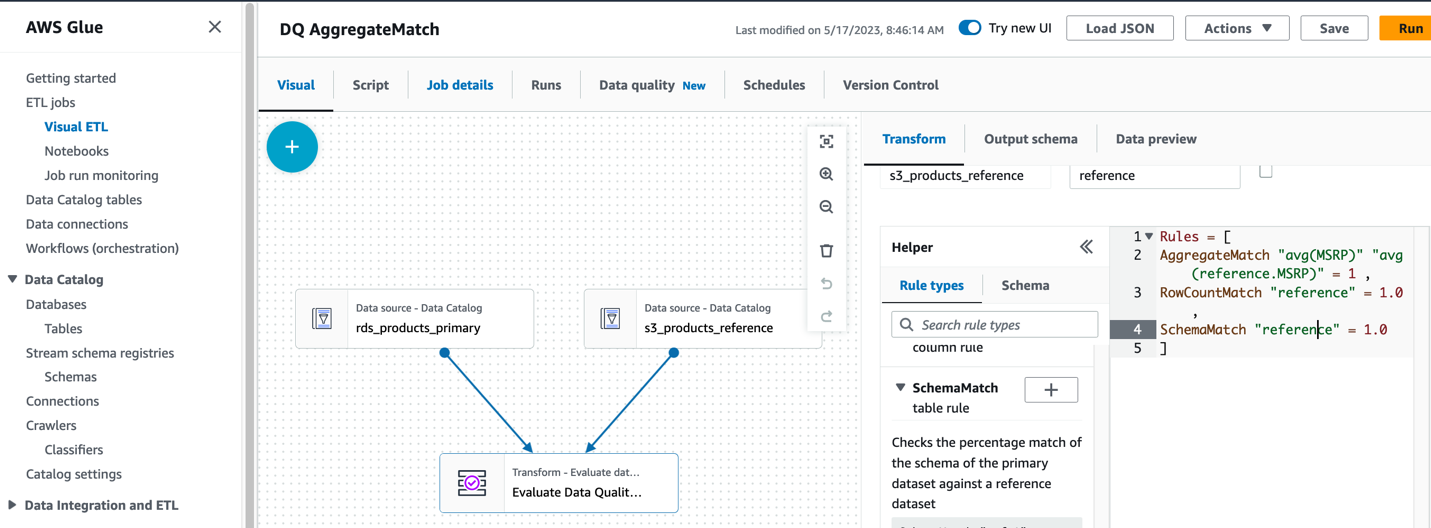The width and height of the screenshot is (1431, 528).
Task: Click the SchemaMatch line in the rule editor
Action: pyautogui.click(x=1273, y=329)
